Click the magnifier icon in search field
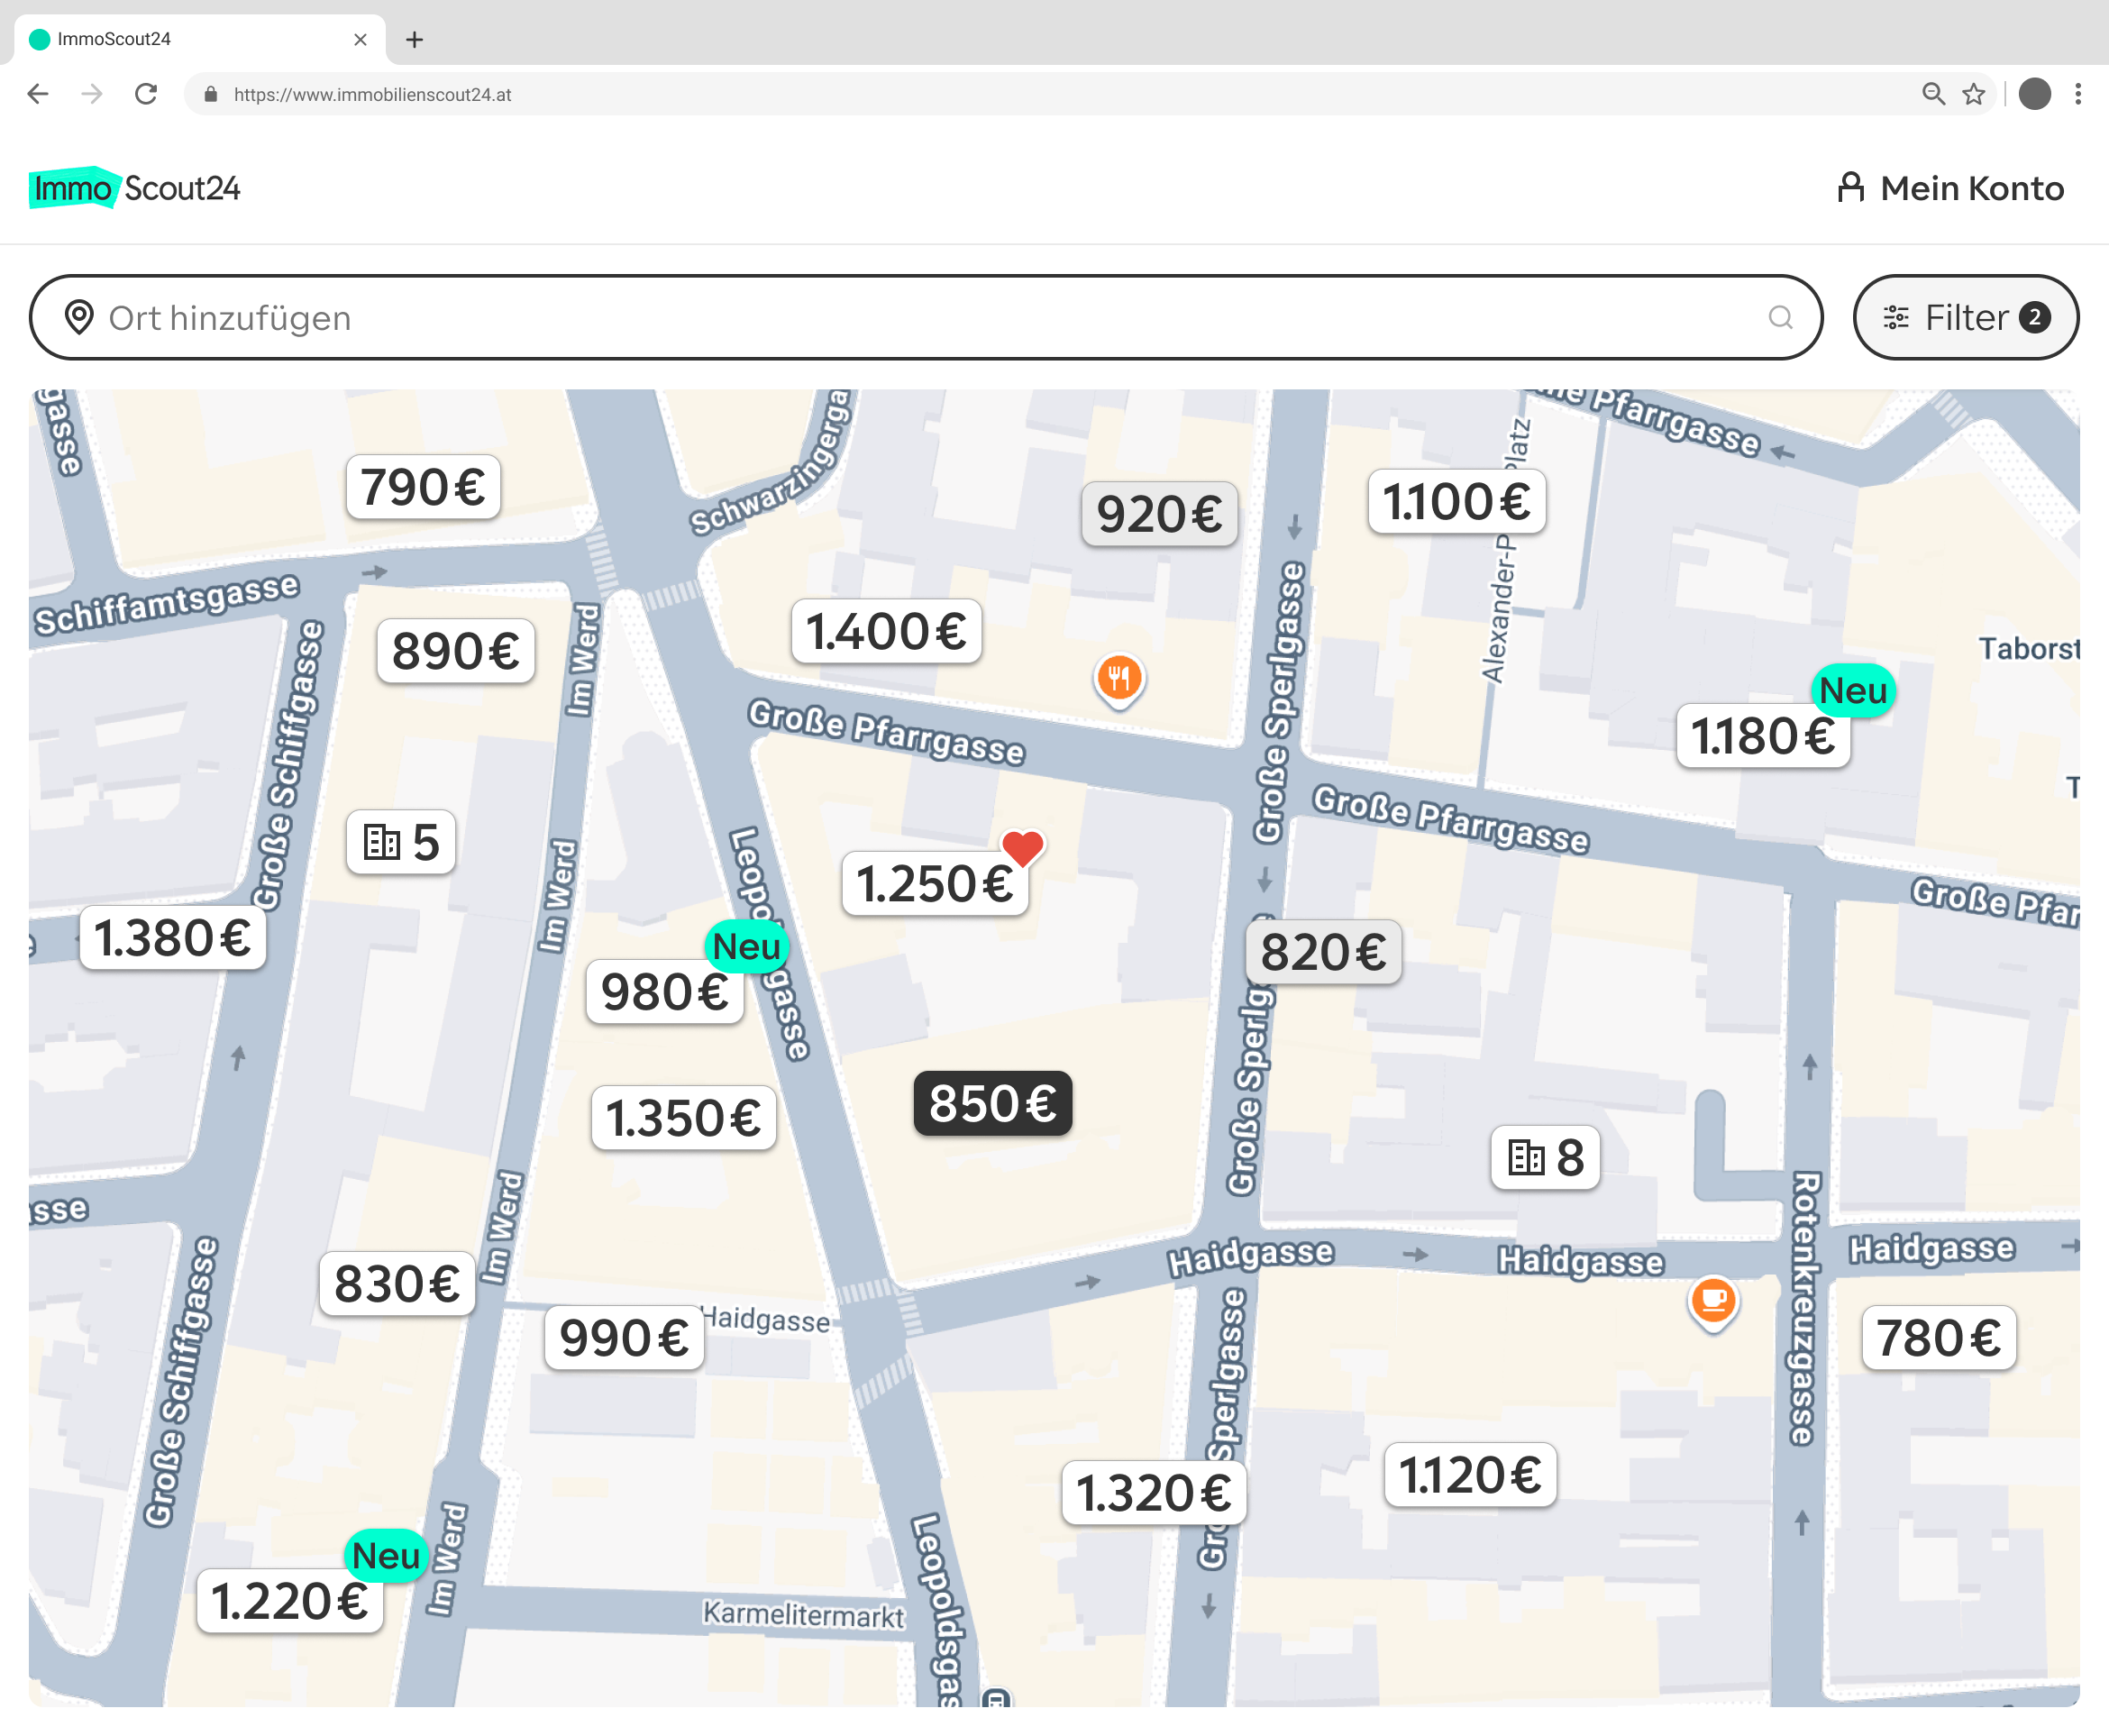2109x1736 pixels. pos(1780,318)
